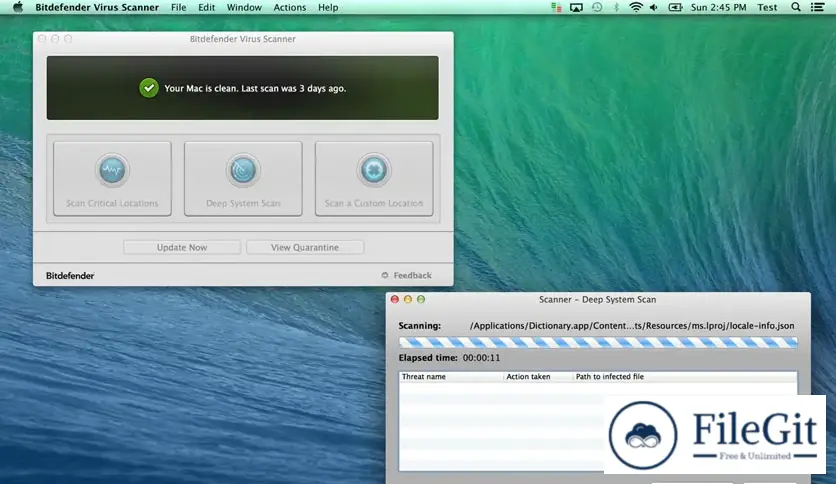
Task: Click the Update Now button
Action: coord(182,247)
